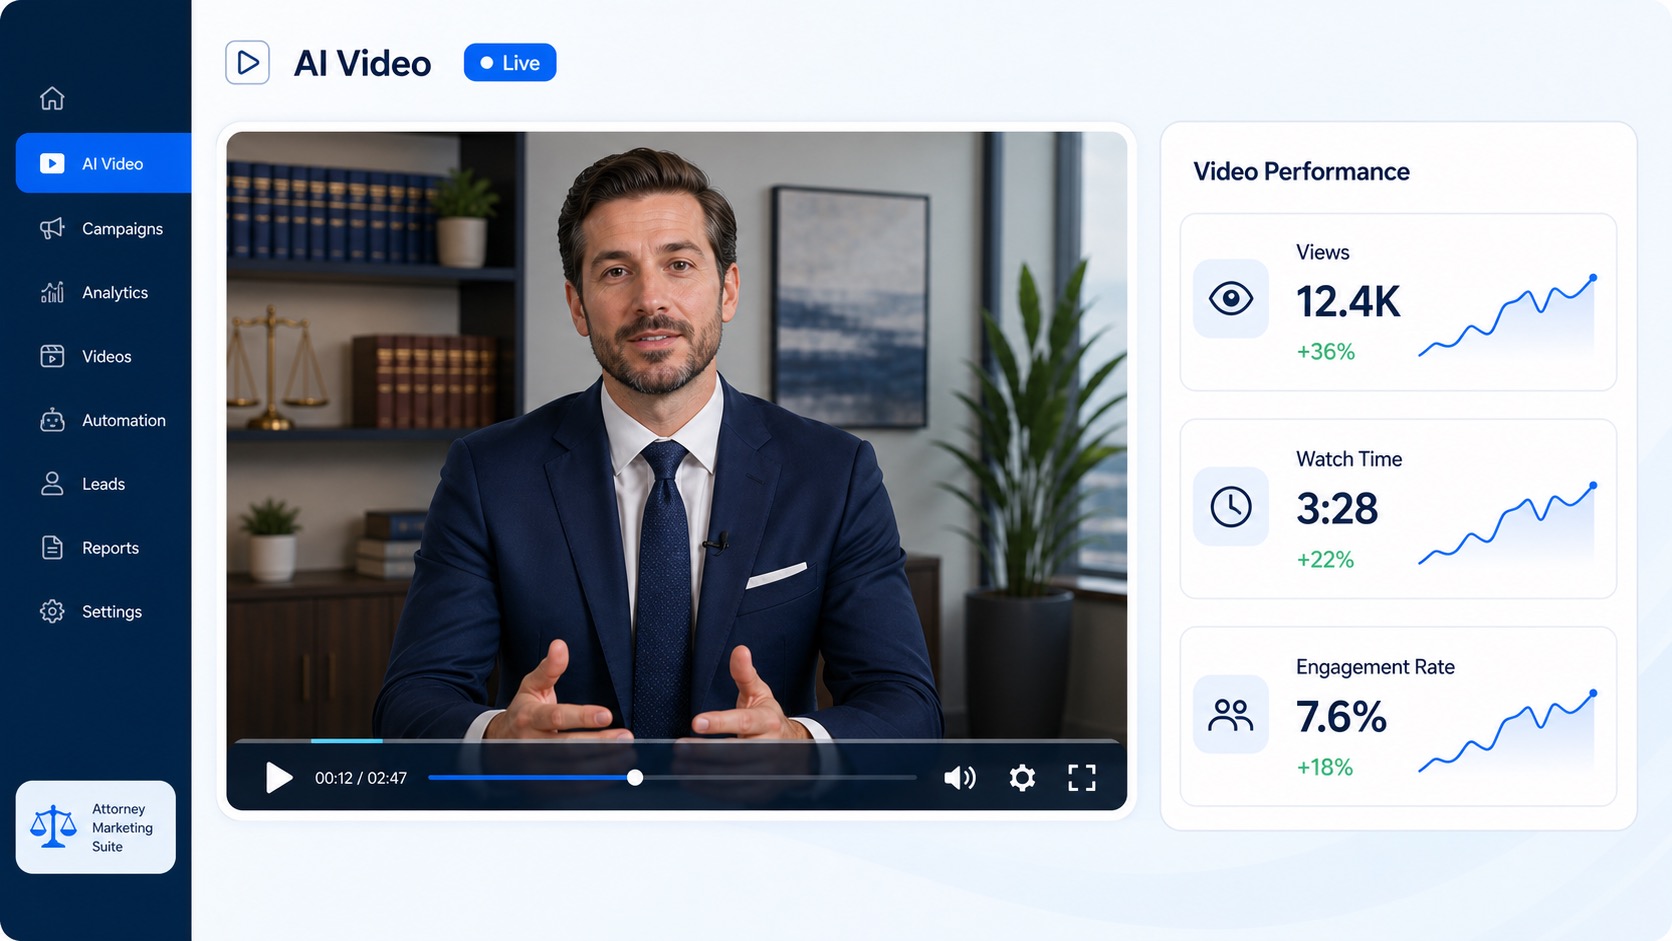This screenshot has width=1672, height=941.
Task: Select Campaigns menu item
Action: [122, 228]
